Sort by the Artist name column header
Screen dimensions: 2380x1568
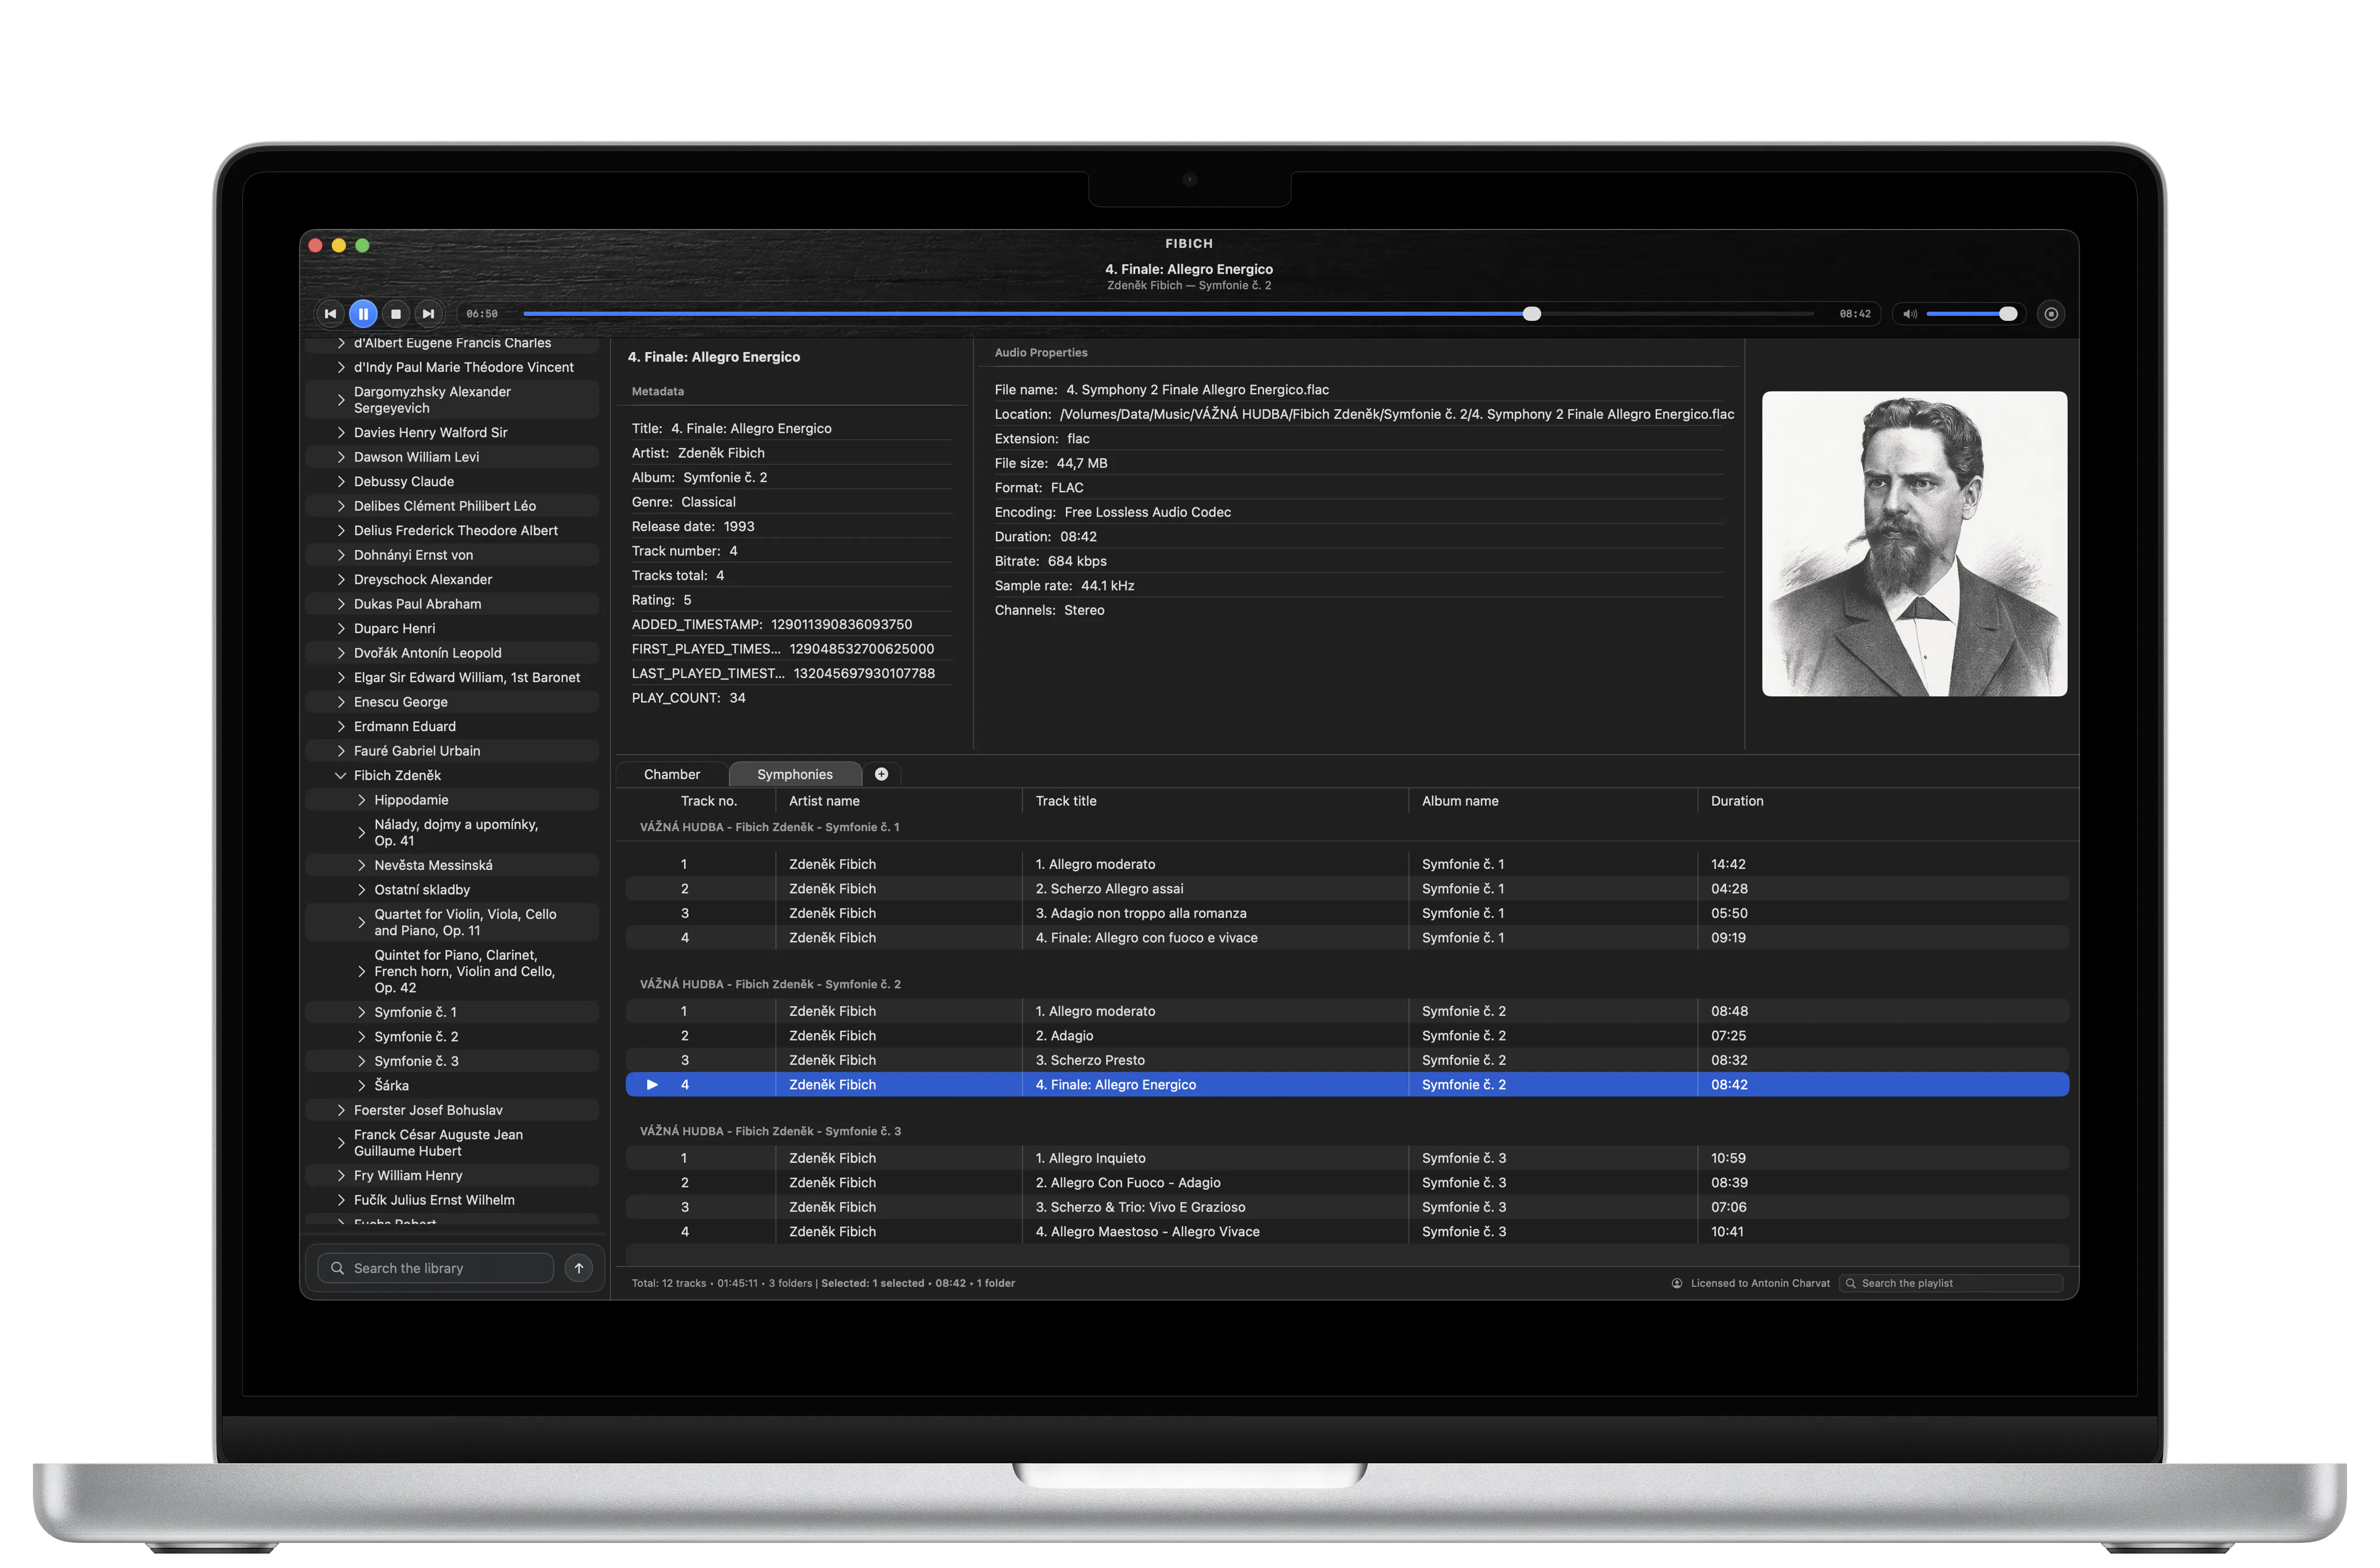coord(824,801)
